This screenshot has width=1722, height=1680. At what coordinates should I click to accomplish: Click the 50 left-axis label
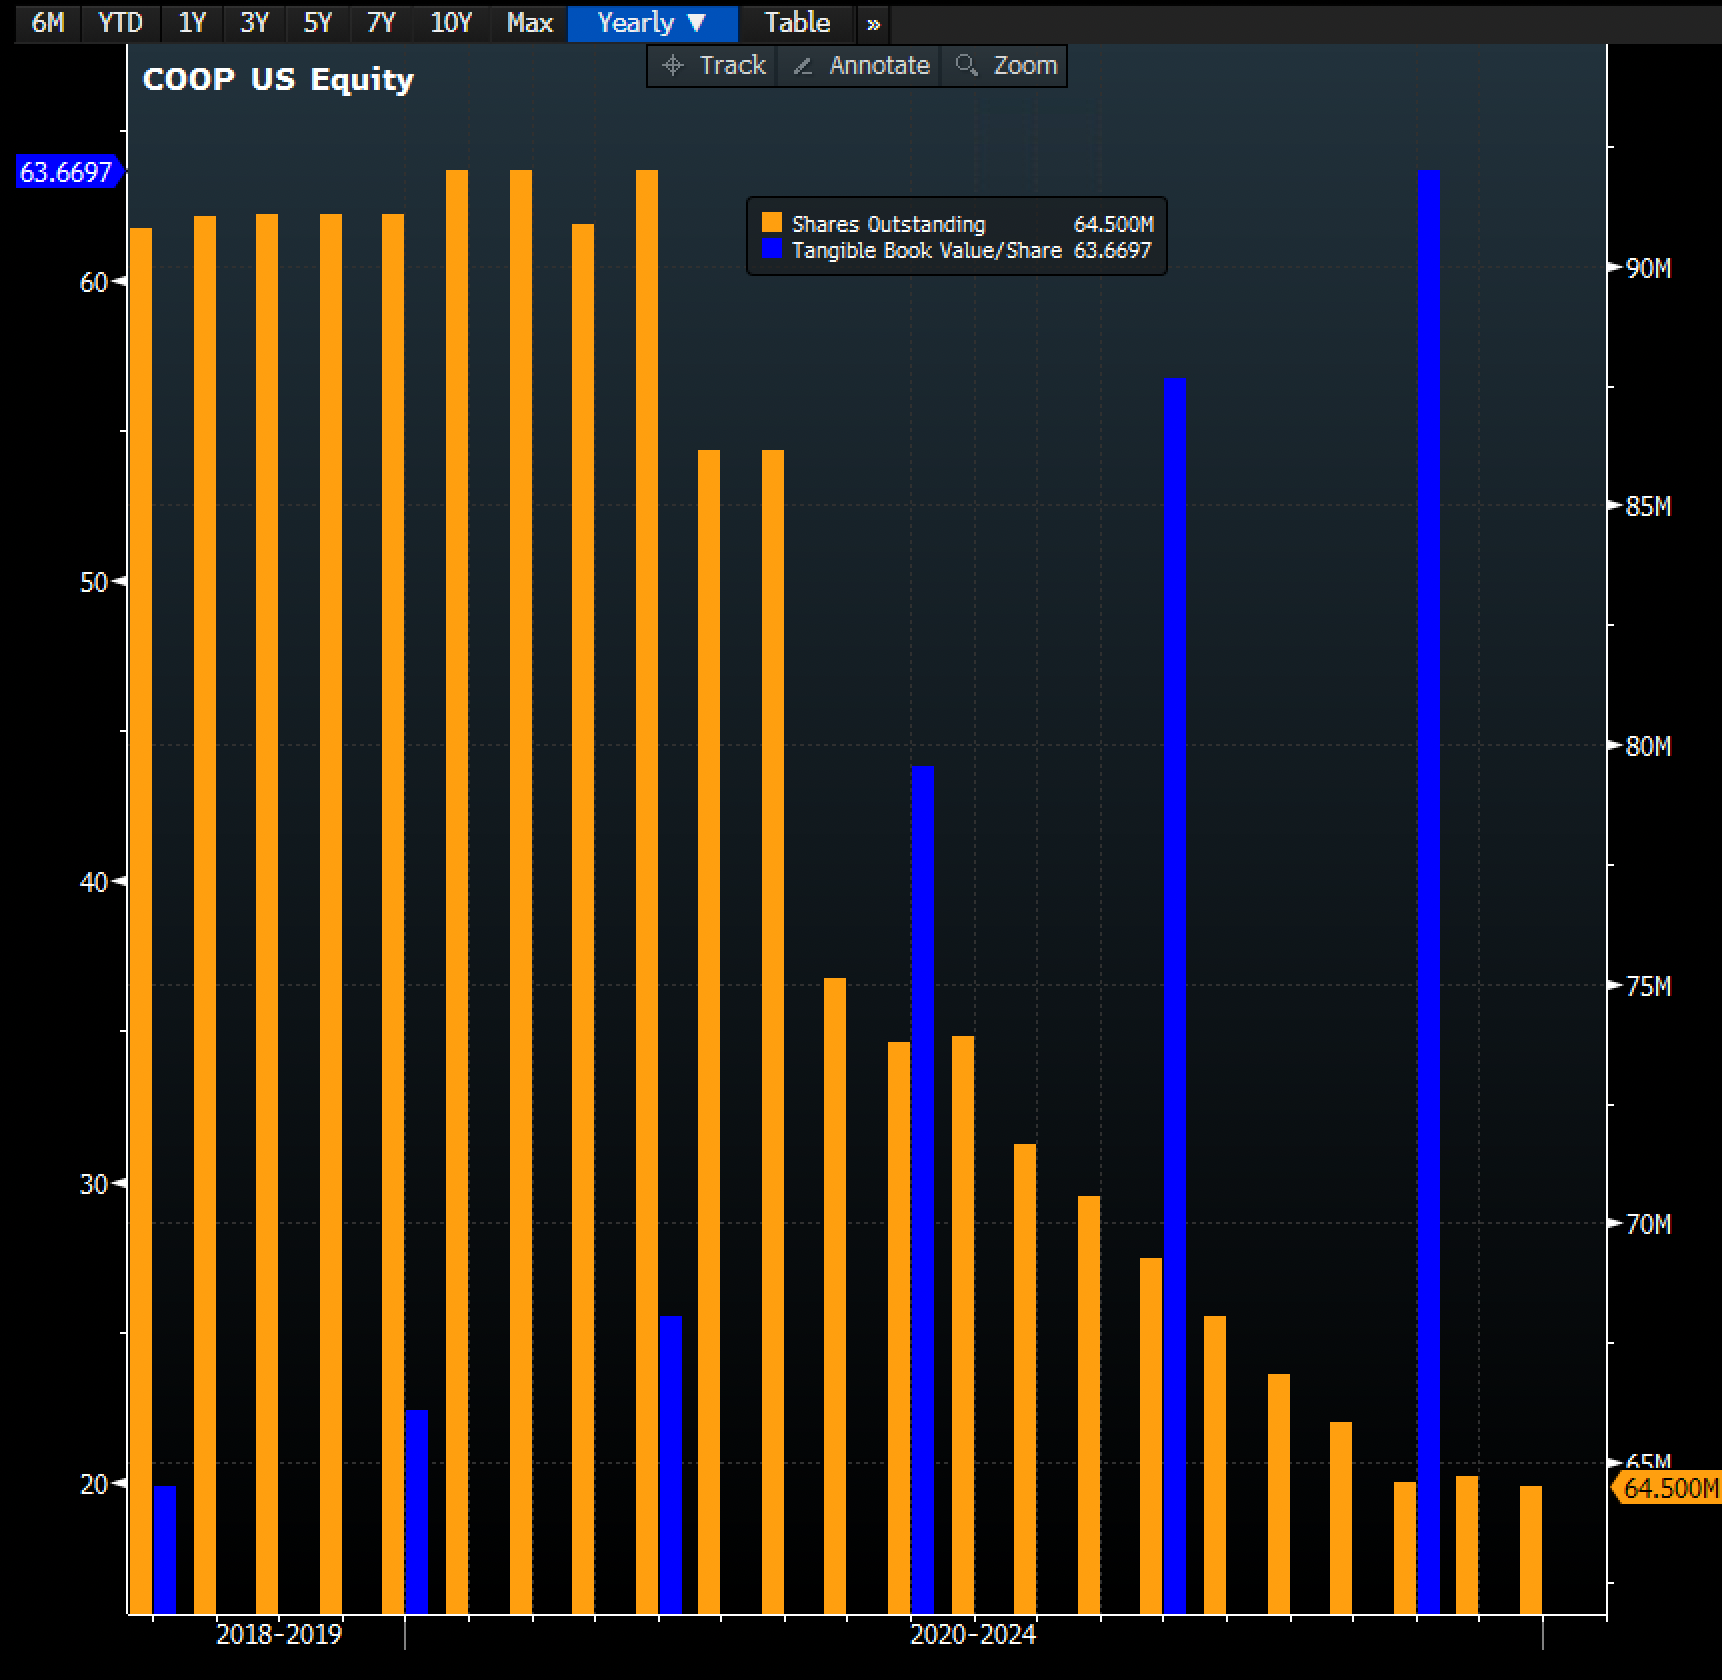[x=93, y=582]
